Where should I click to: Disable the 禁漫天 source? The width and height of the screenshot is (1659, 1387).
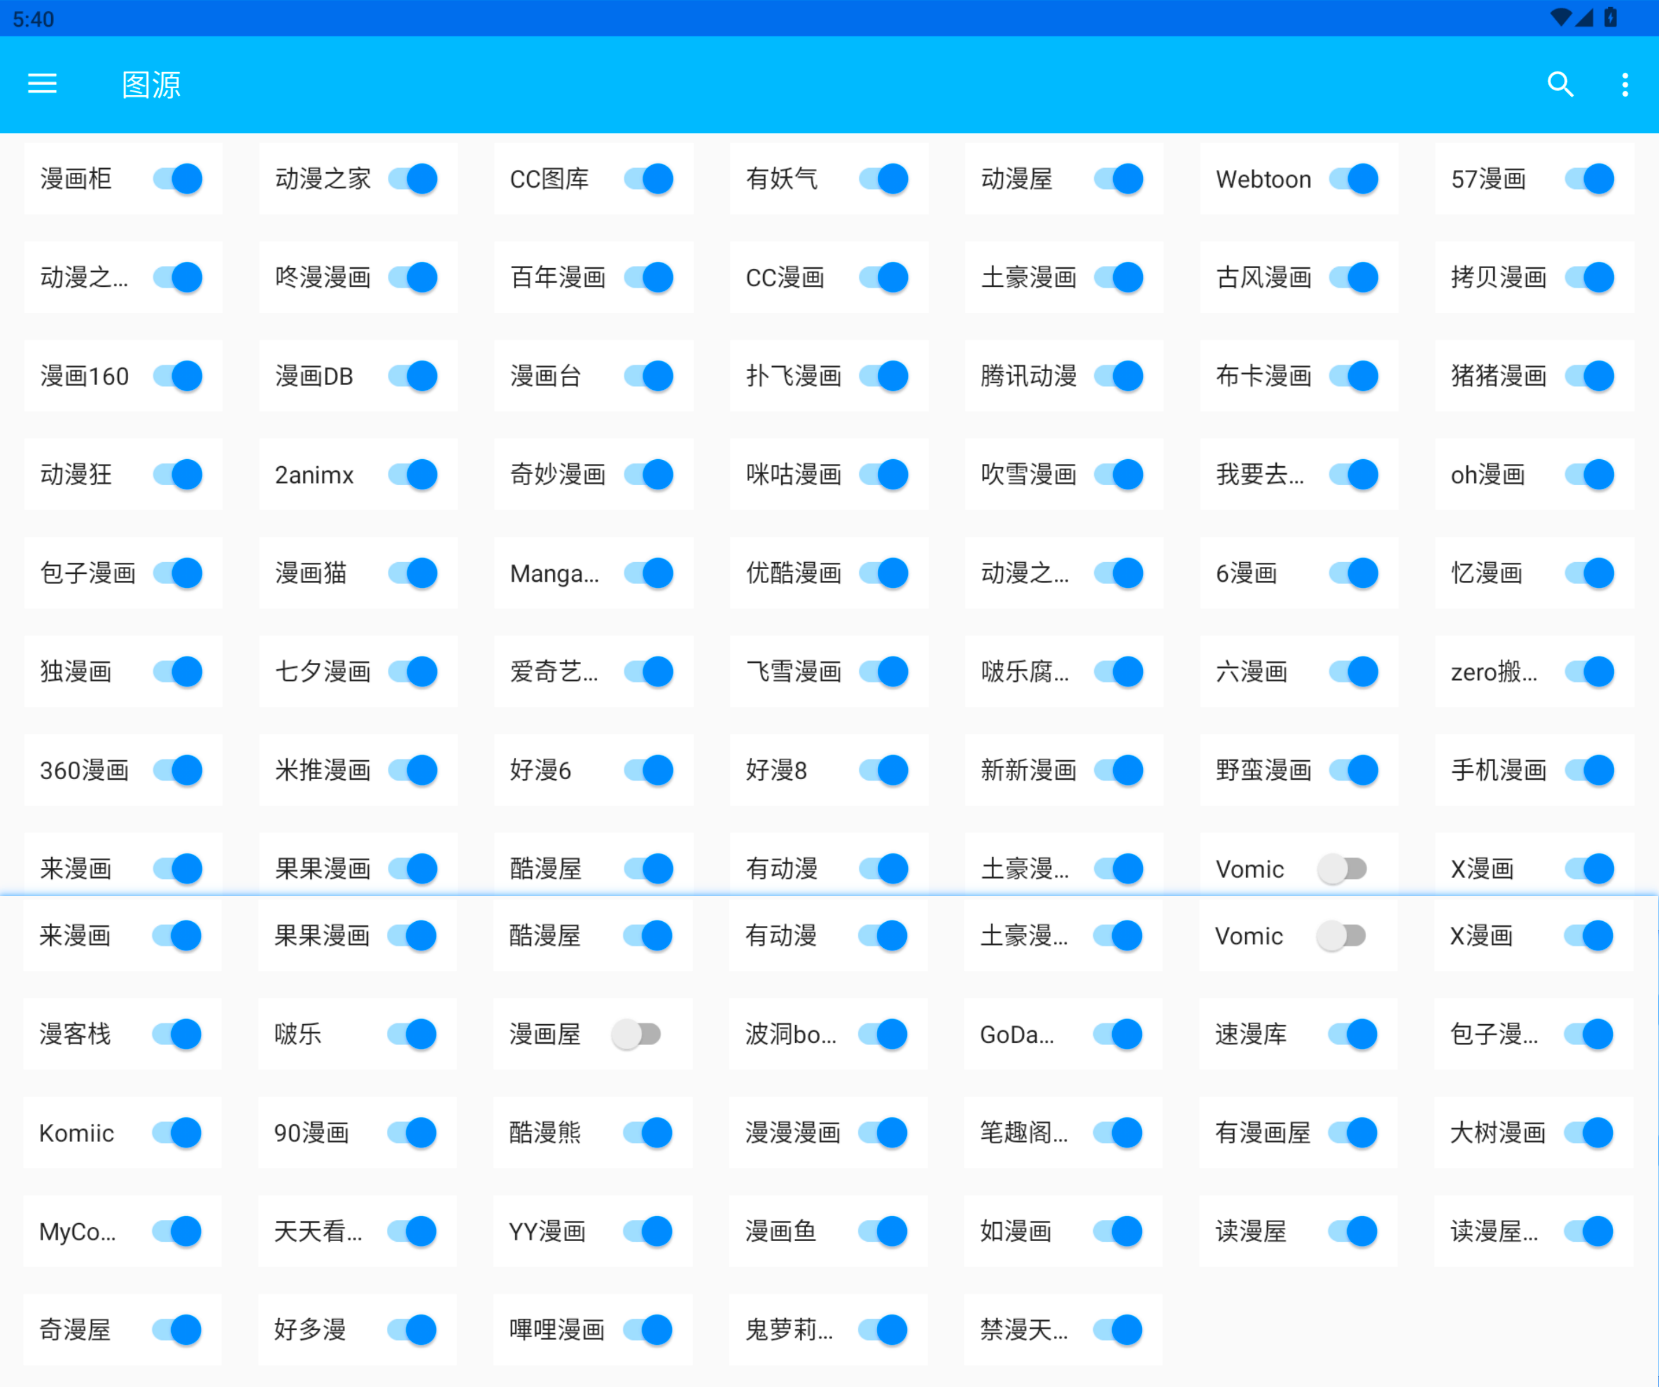click(1119, 1330)
